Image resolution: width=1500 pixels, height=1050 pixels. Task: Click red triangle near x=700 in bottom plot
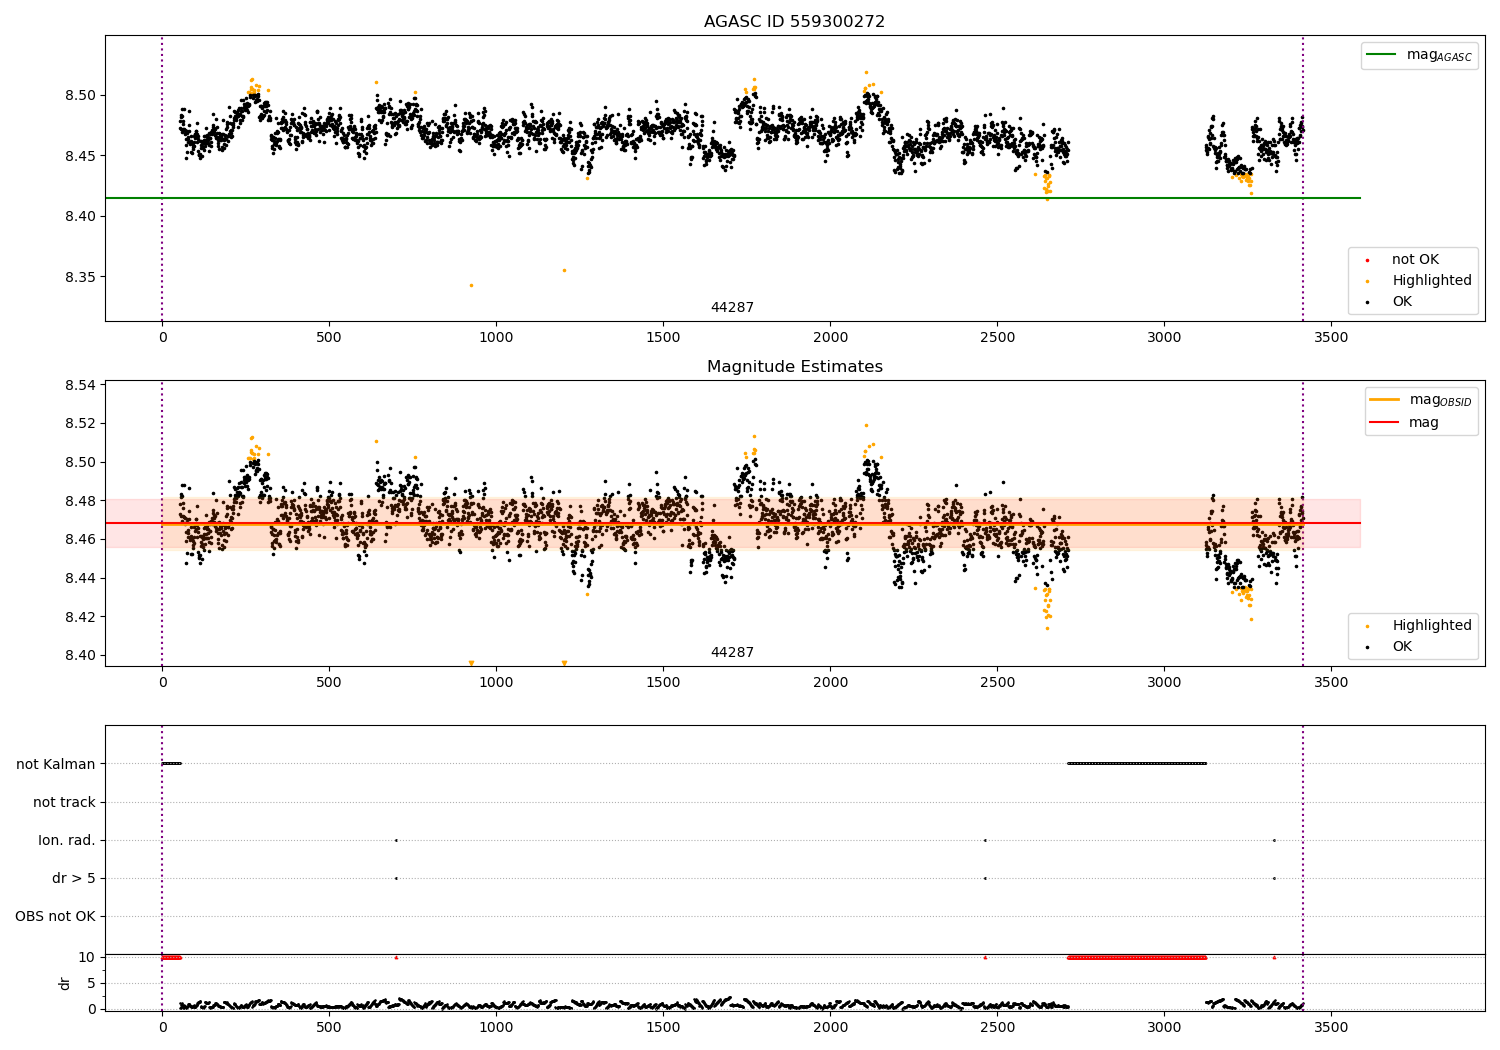pos(396,957)
